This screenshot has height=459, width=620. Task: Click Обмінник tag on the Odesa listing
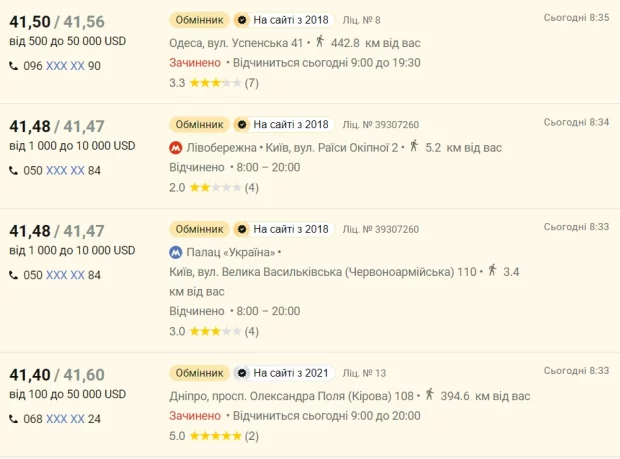pyautogui.click(x=199, y=20)
